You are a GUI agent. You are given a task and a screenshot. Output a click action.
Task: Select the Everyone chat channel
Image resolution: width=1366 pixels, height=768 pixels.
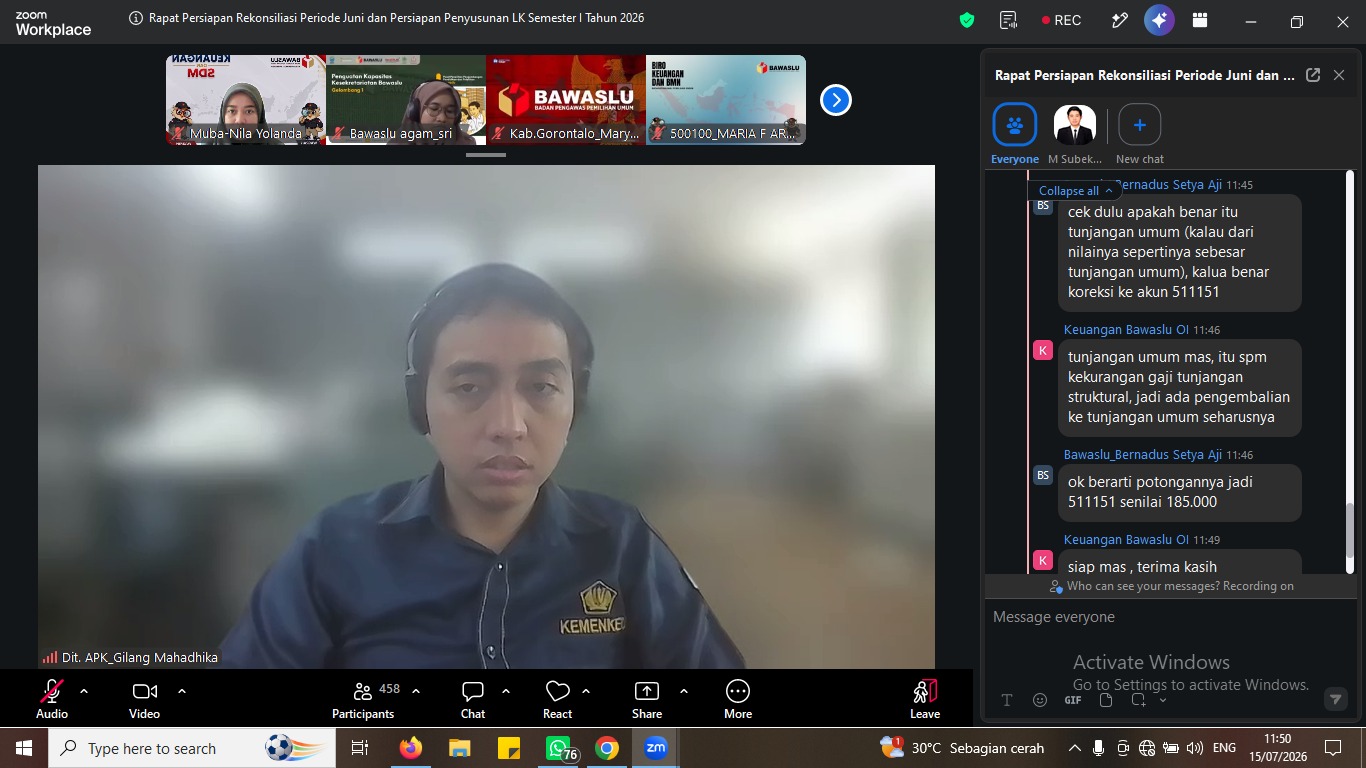pyautogui.click(x=1015, y=134)
